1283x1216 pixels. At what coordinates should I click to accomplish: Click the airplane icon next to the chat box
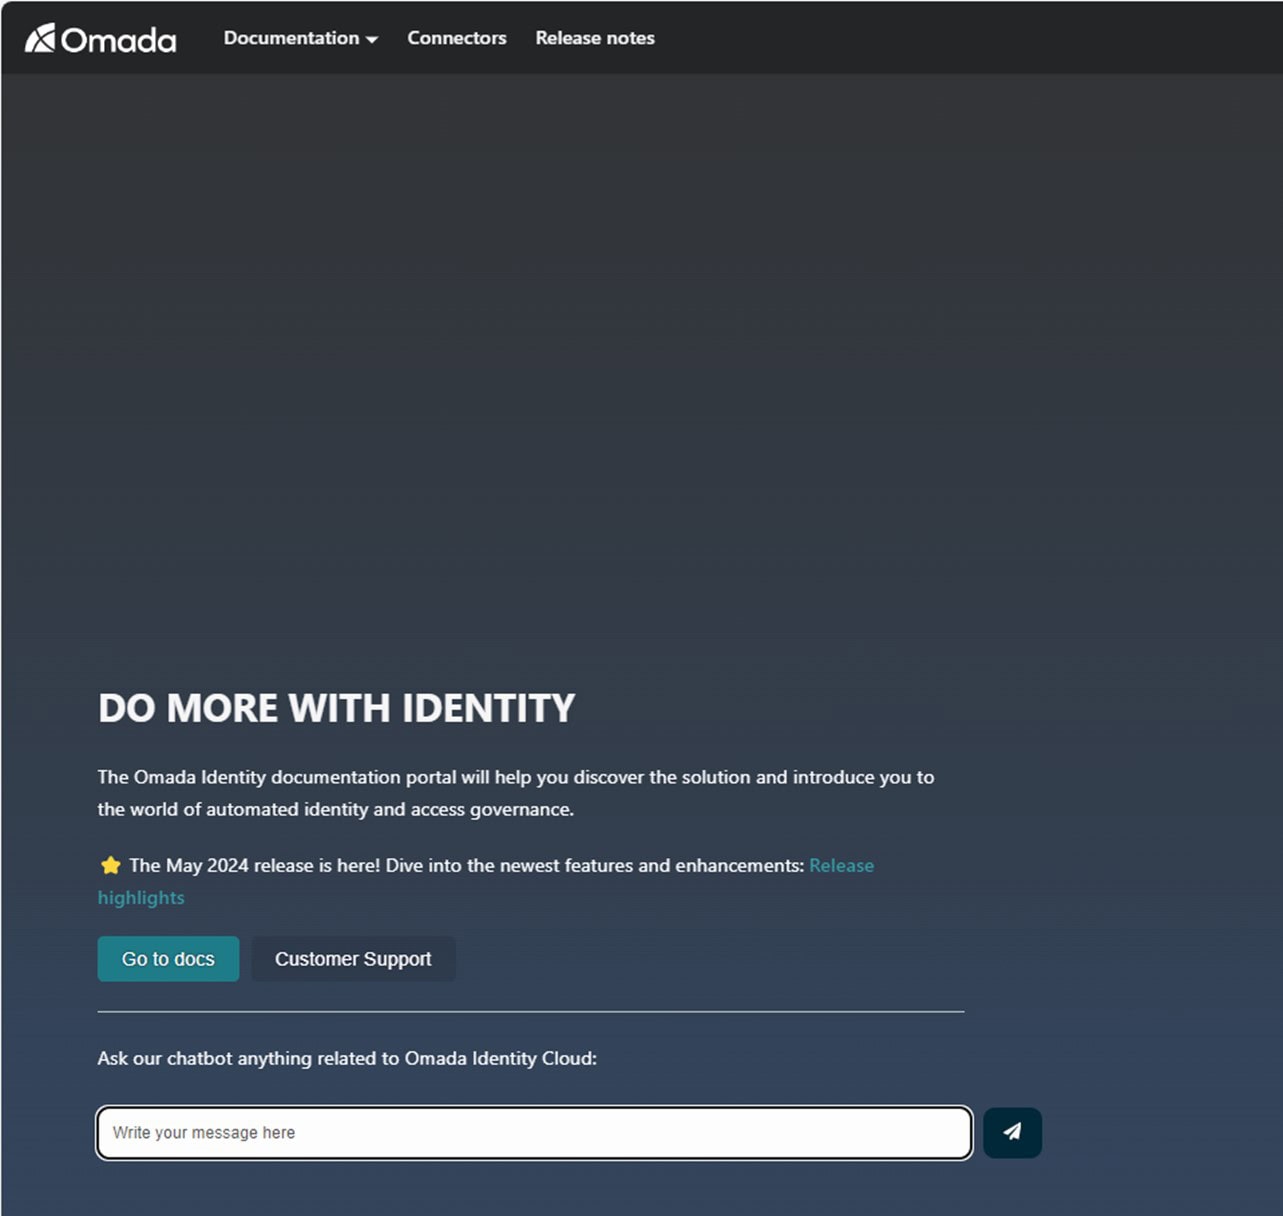1012,1132
